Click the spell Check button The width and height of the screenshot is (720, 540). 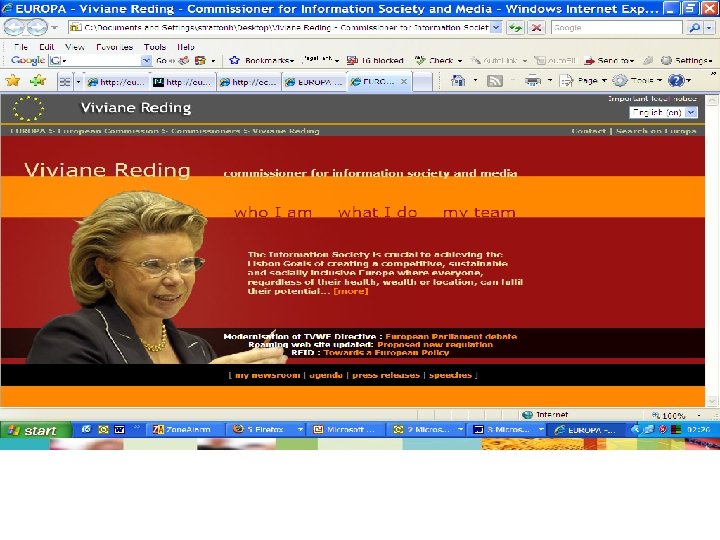click(438, 61)
